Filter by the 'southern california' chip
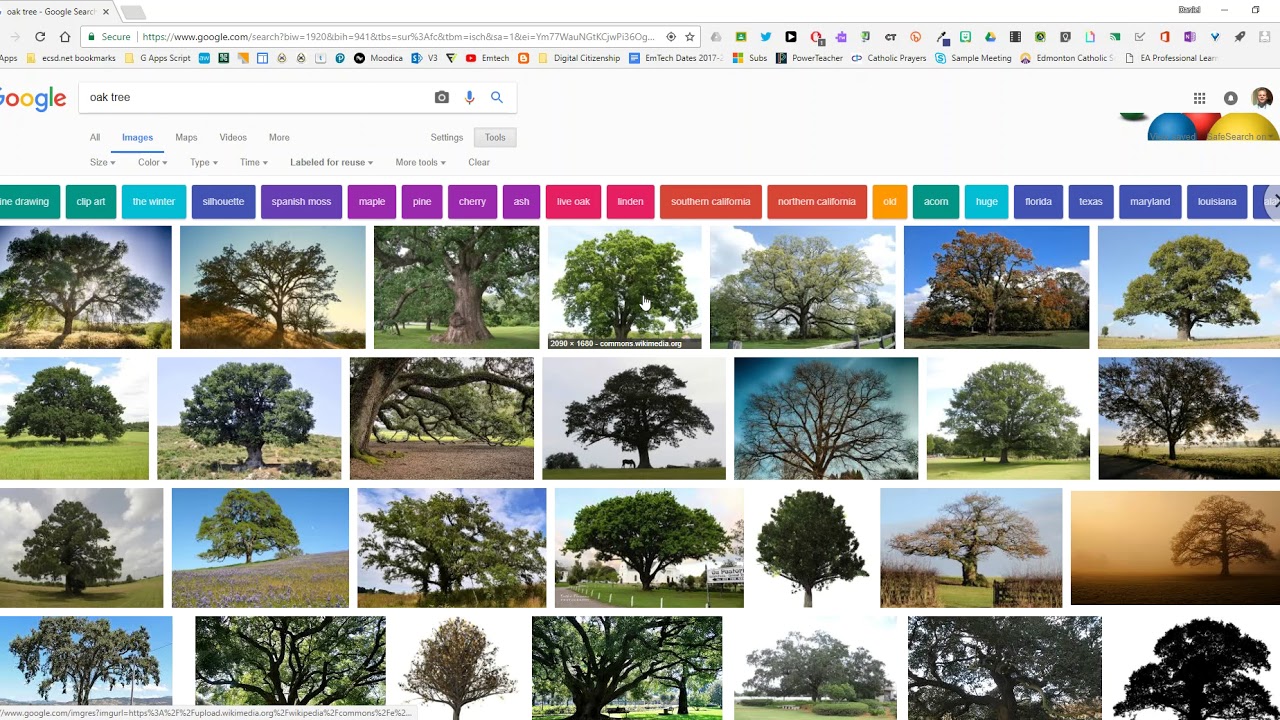Image resolution: width=1280 pixels, height=720 pixels. (x=710, y=201)
